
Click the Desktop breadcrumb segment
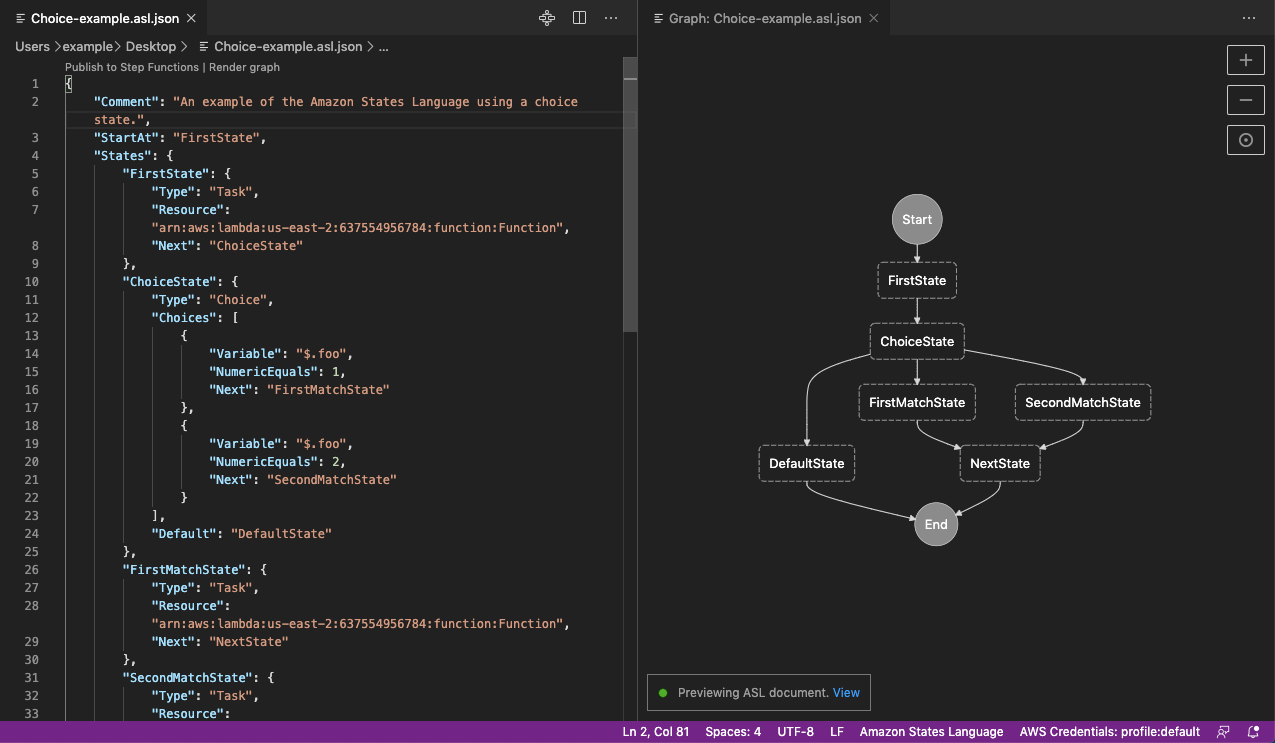[150, 46]
